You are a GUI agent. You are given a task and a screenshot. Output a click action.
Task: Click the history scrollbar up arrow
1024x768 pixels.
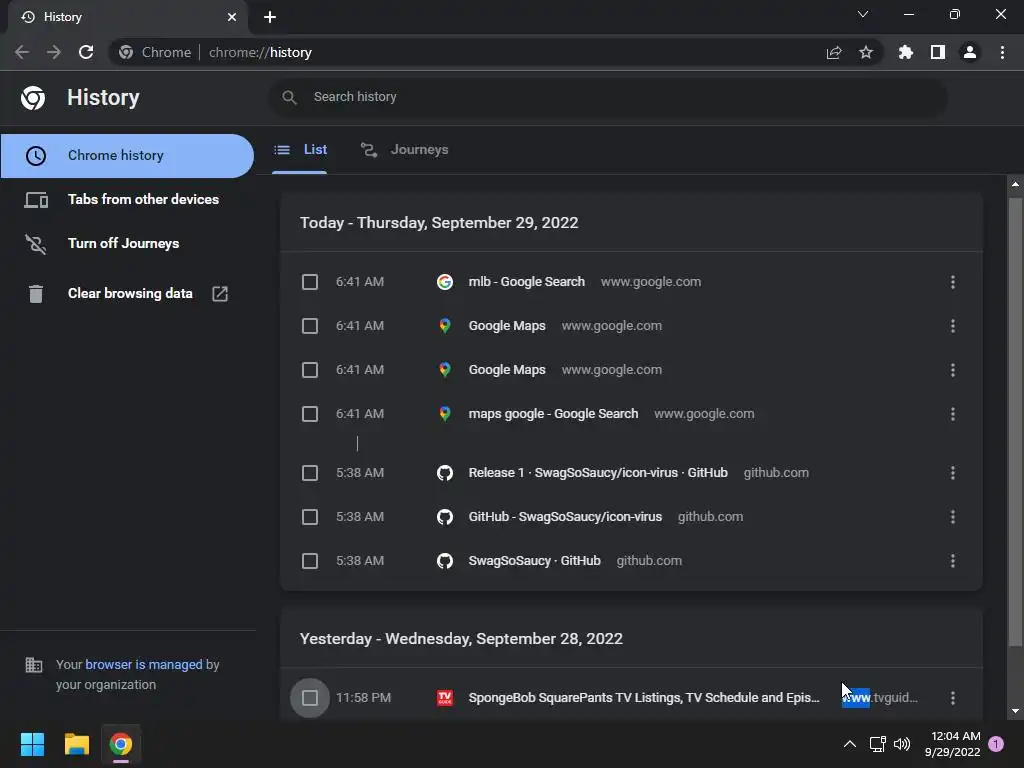(1015, 185)
